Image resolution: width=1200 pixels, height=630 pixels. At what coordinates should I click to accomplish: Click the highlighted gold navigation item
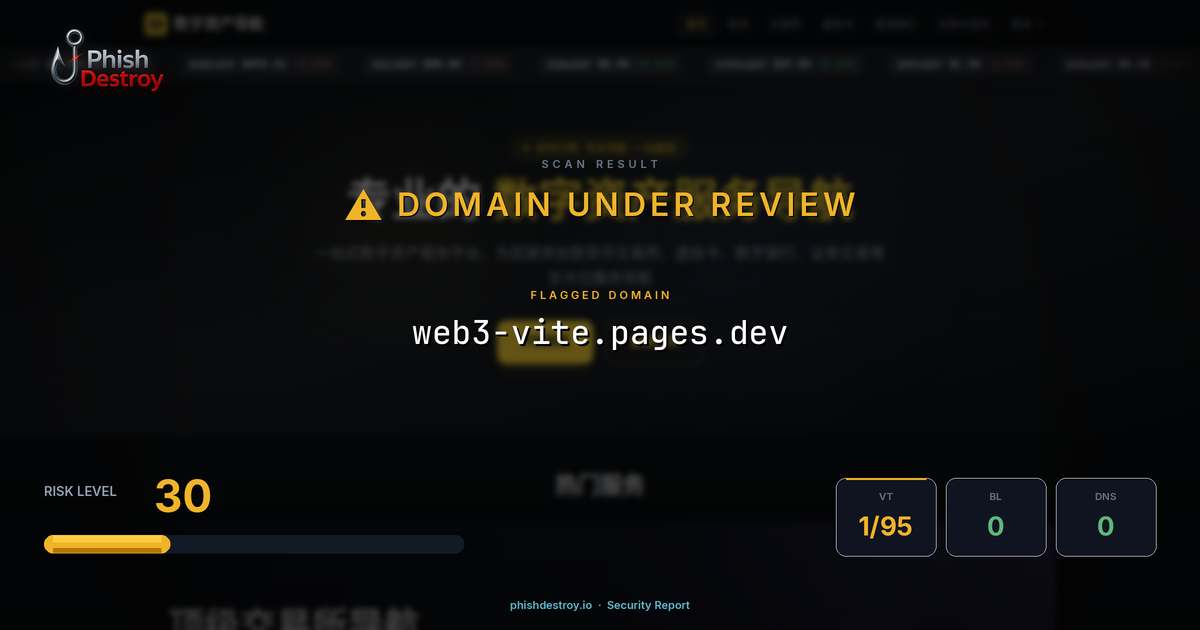697,24
